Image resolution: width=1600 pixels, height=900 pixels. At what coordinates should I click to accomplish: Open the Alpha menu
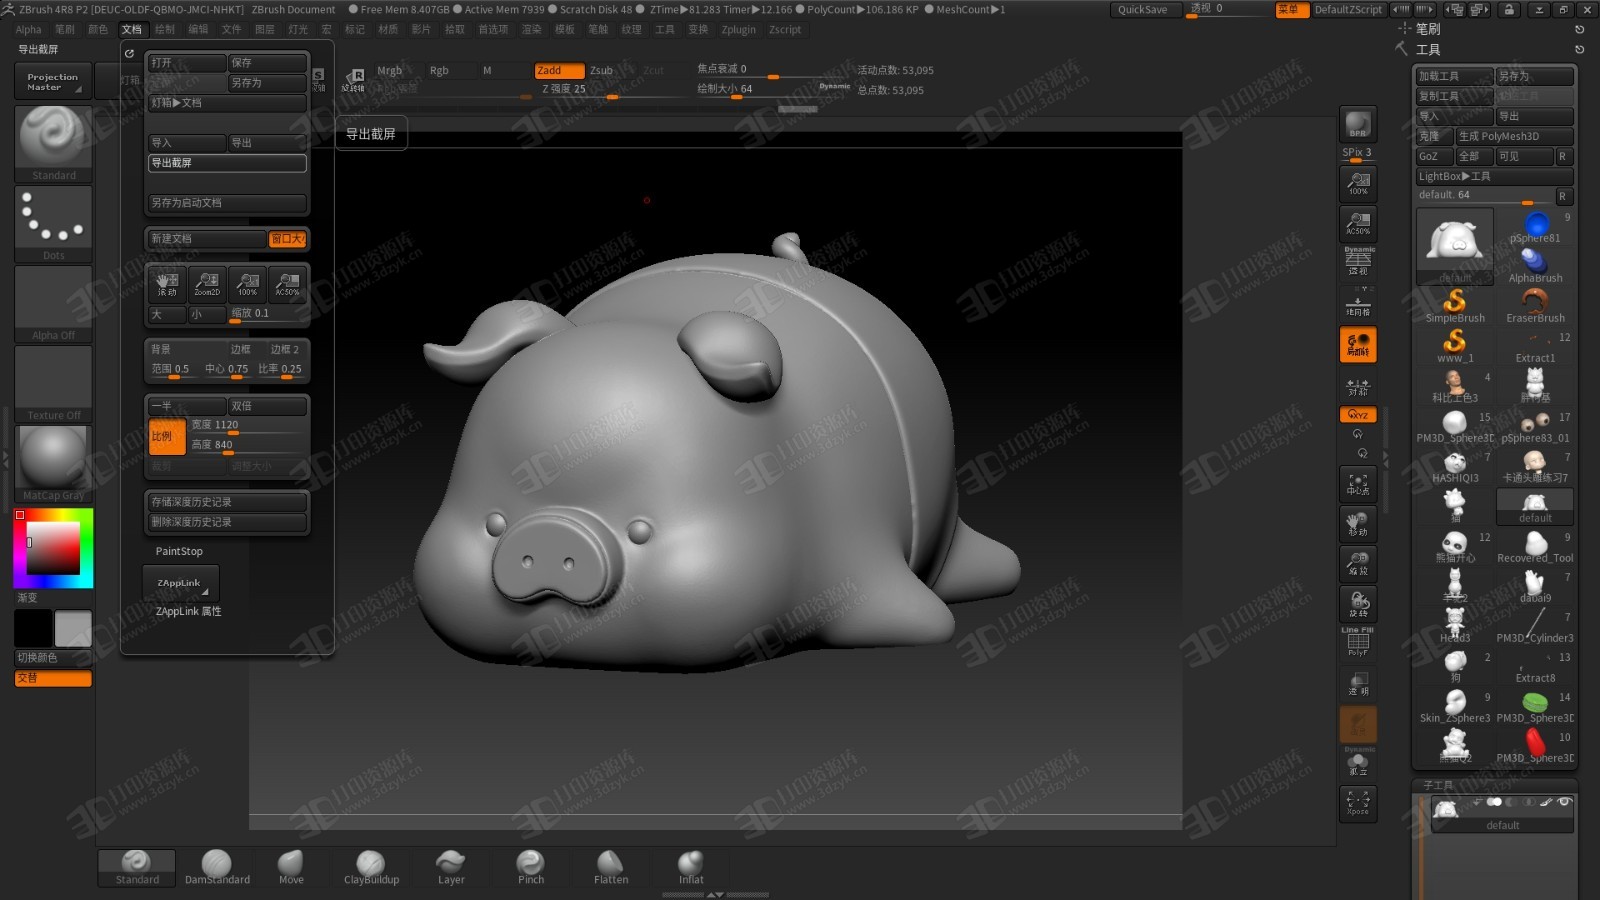pos(29,30)
